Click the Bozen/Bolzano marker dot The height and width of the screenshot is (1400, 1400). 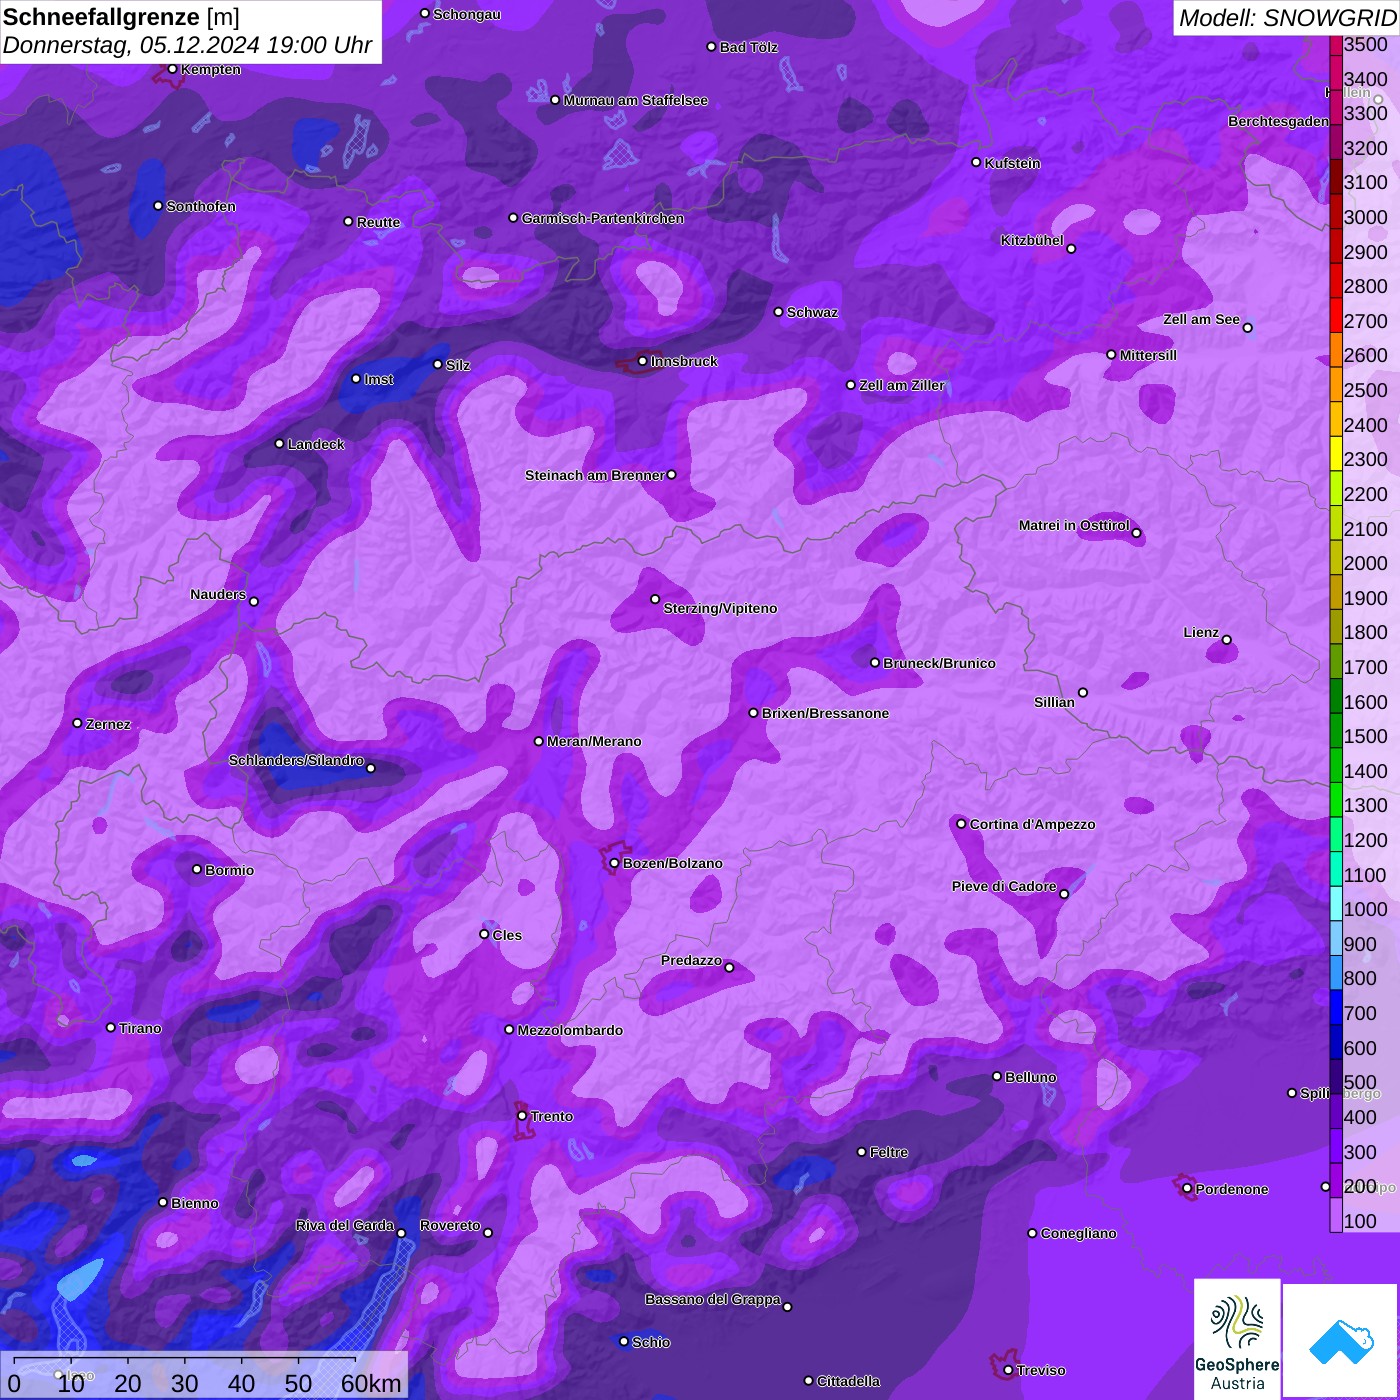click(615, 863)
